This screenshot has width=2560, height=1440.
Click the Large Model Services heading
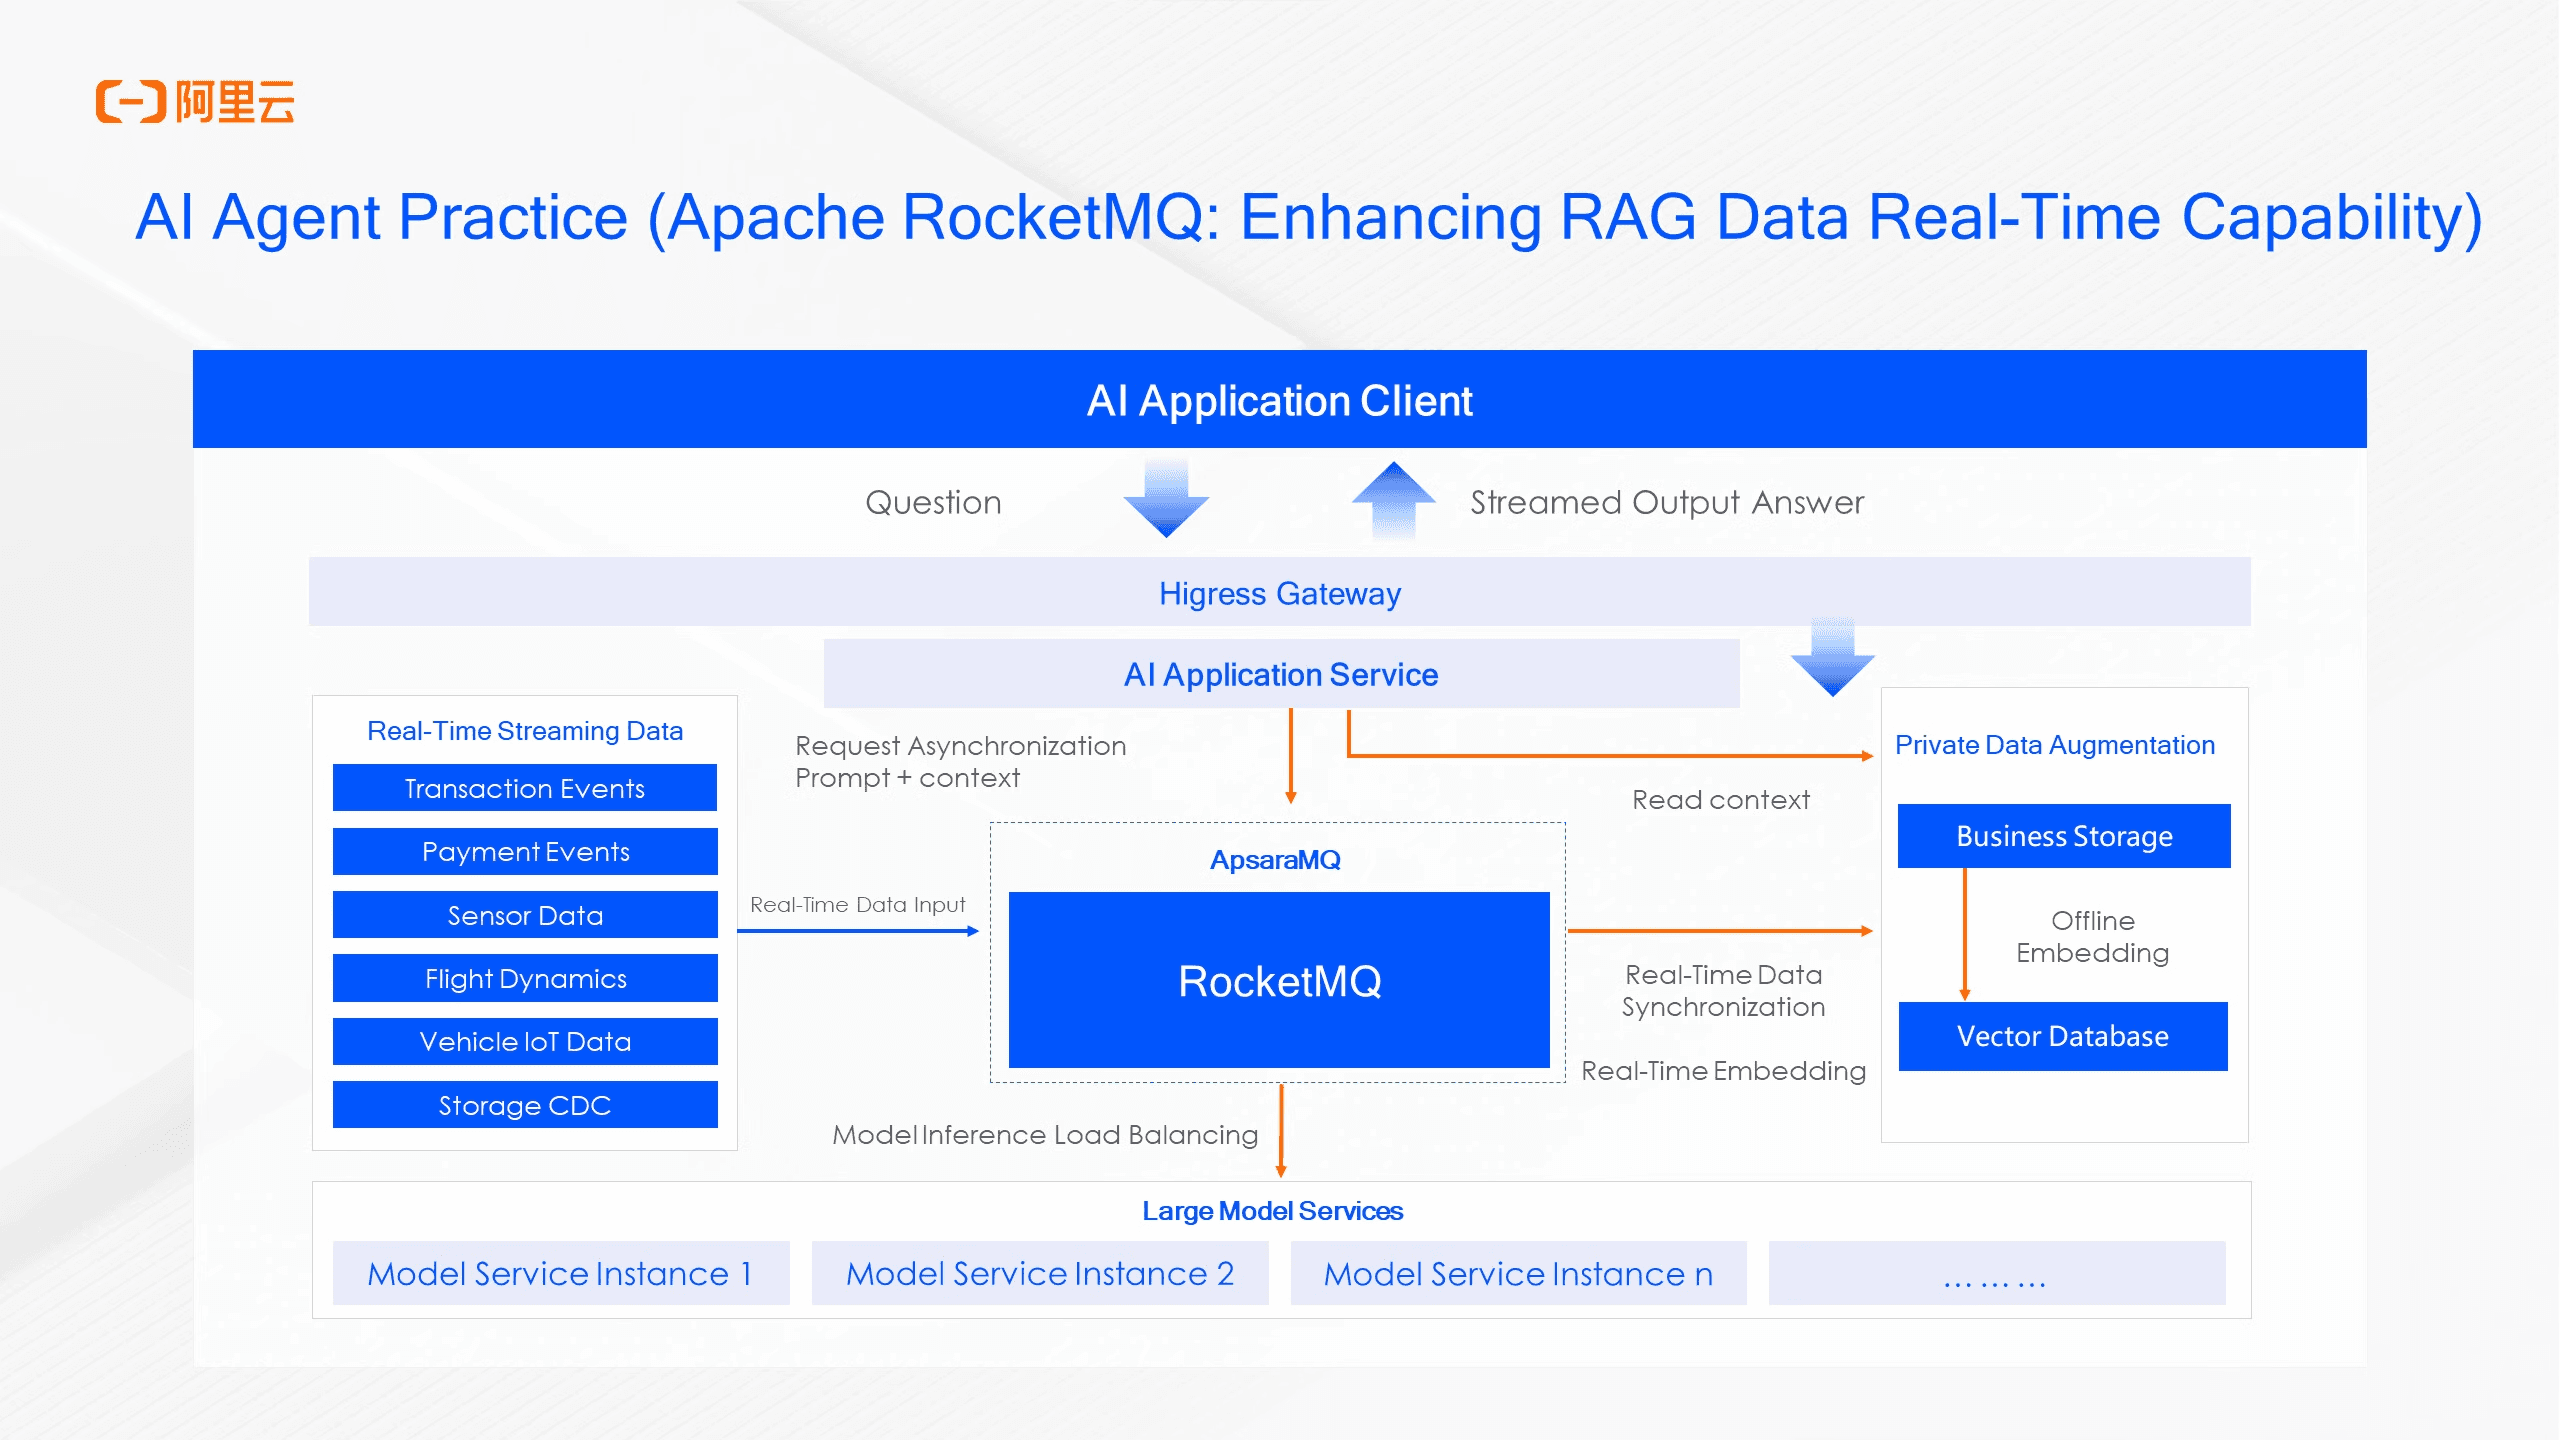[x=1273, y=1211]
